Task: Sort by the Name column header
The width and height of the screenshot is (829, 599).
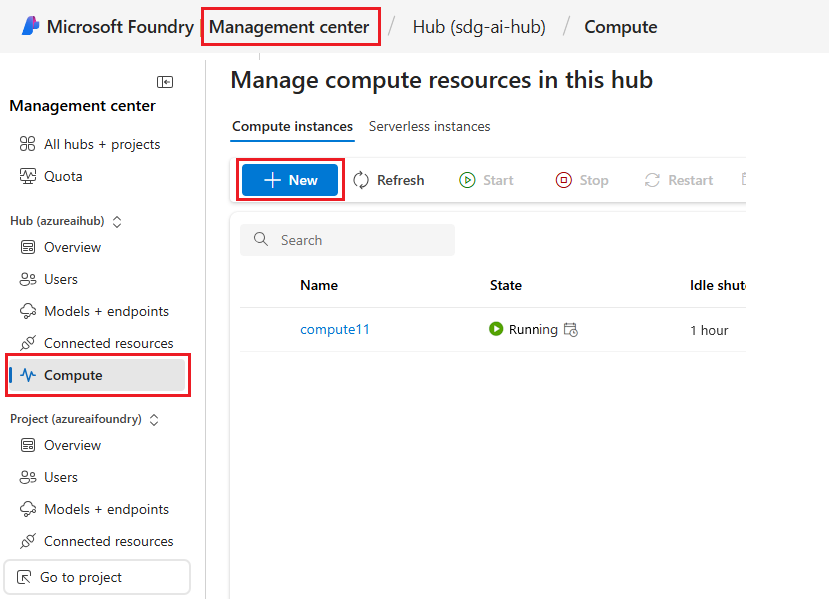Action: click(x=319, y=285)
